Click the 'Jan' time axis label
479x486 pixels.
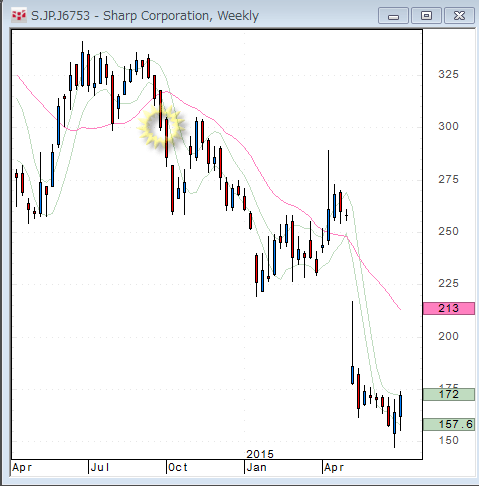tap(256, 467)
